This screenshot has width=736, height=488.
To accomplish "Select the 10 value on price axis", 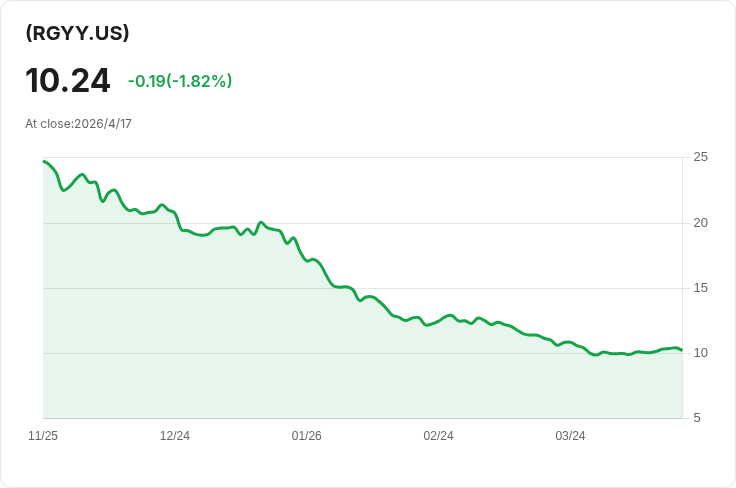I will pos(700,353).
